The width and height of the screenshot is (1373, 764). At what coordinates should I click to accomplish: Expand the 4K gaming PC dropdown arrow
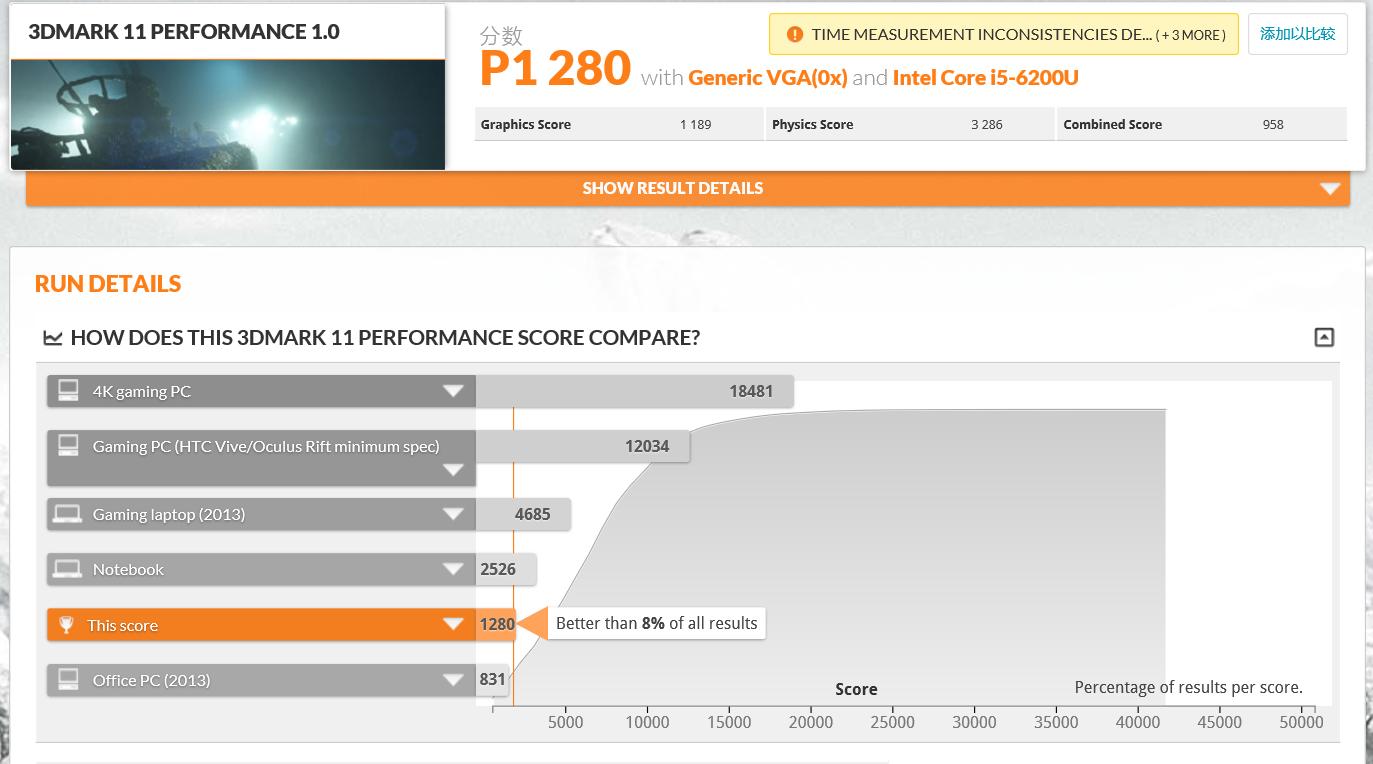[454, 391]
